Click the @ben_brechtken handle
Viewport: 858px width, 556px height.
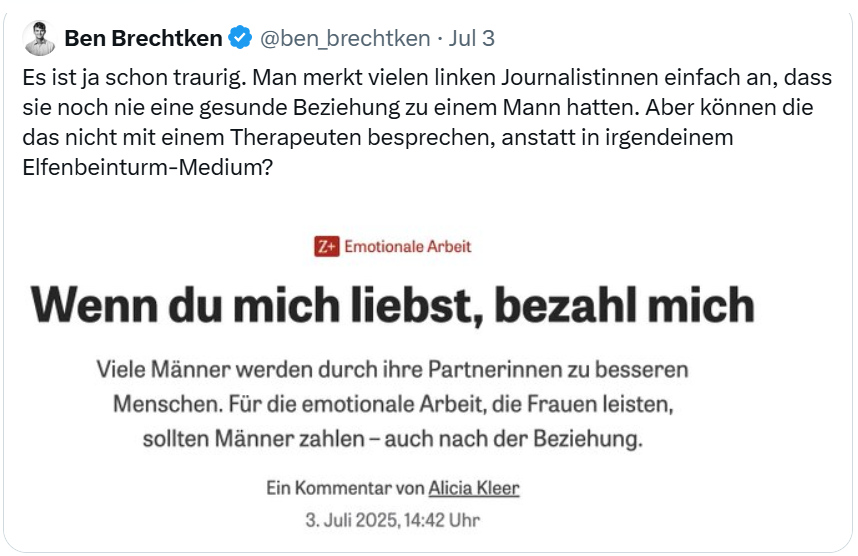(x=344, y=39)
